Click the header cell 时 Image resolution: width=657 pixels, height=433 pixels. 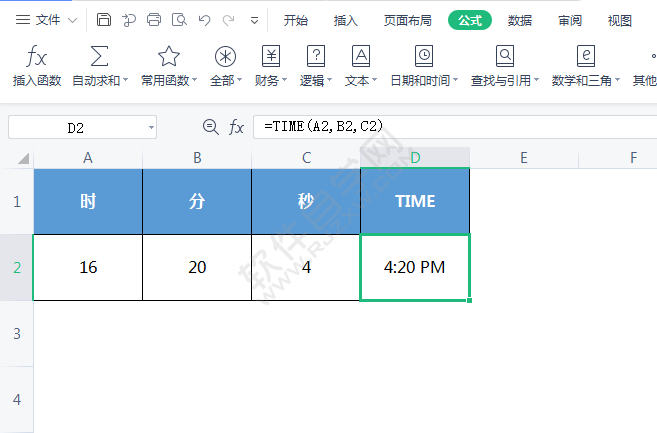click(x=88, y=202)
